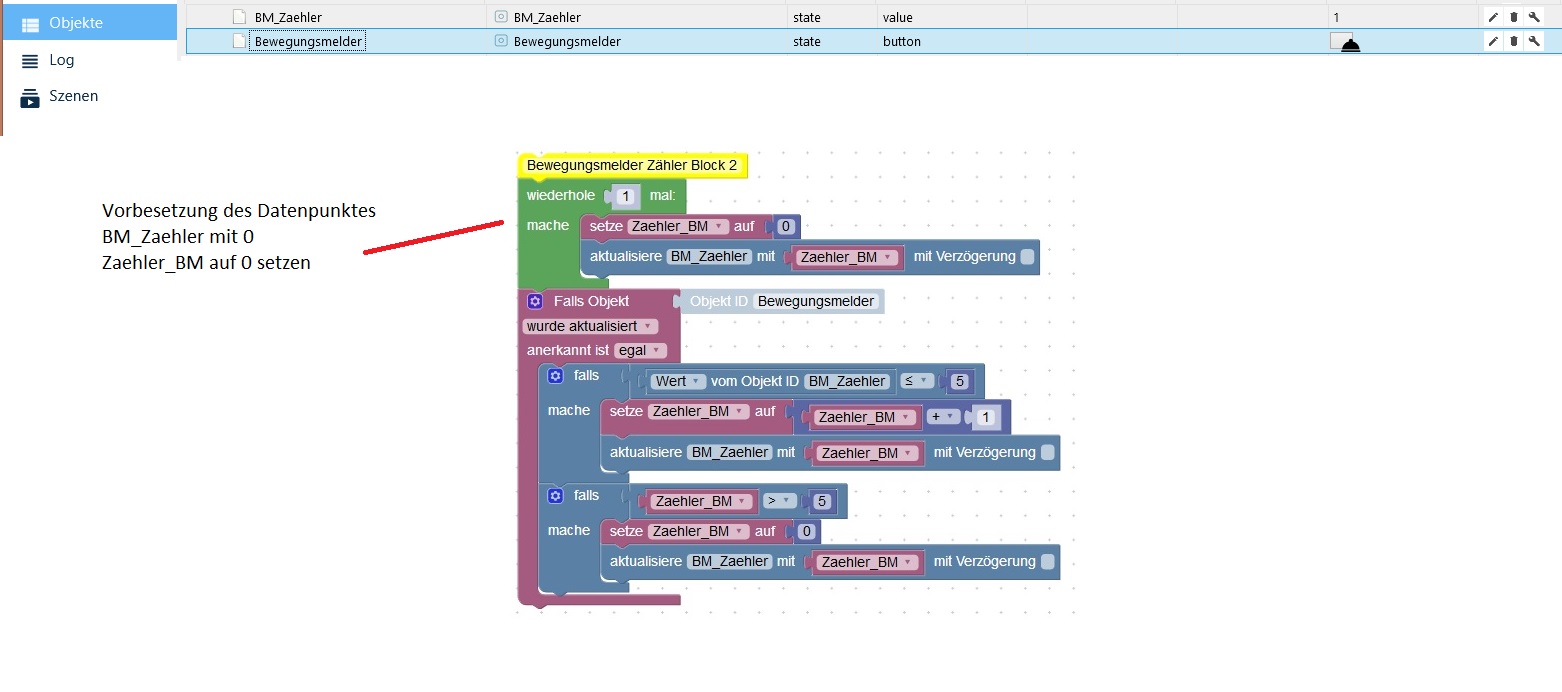
Task: Open the + arithmetic operator dropdown
Action: click(x=943, y=417)
